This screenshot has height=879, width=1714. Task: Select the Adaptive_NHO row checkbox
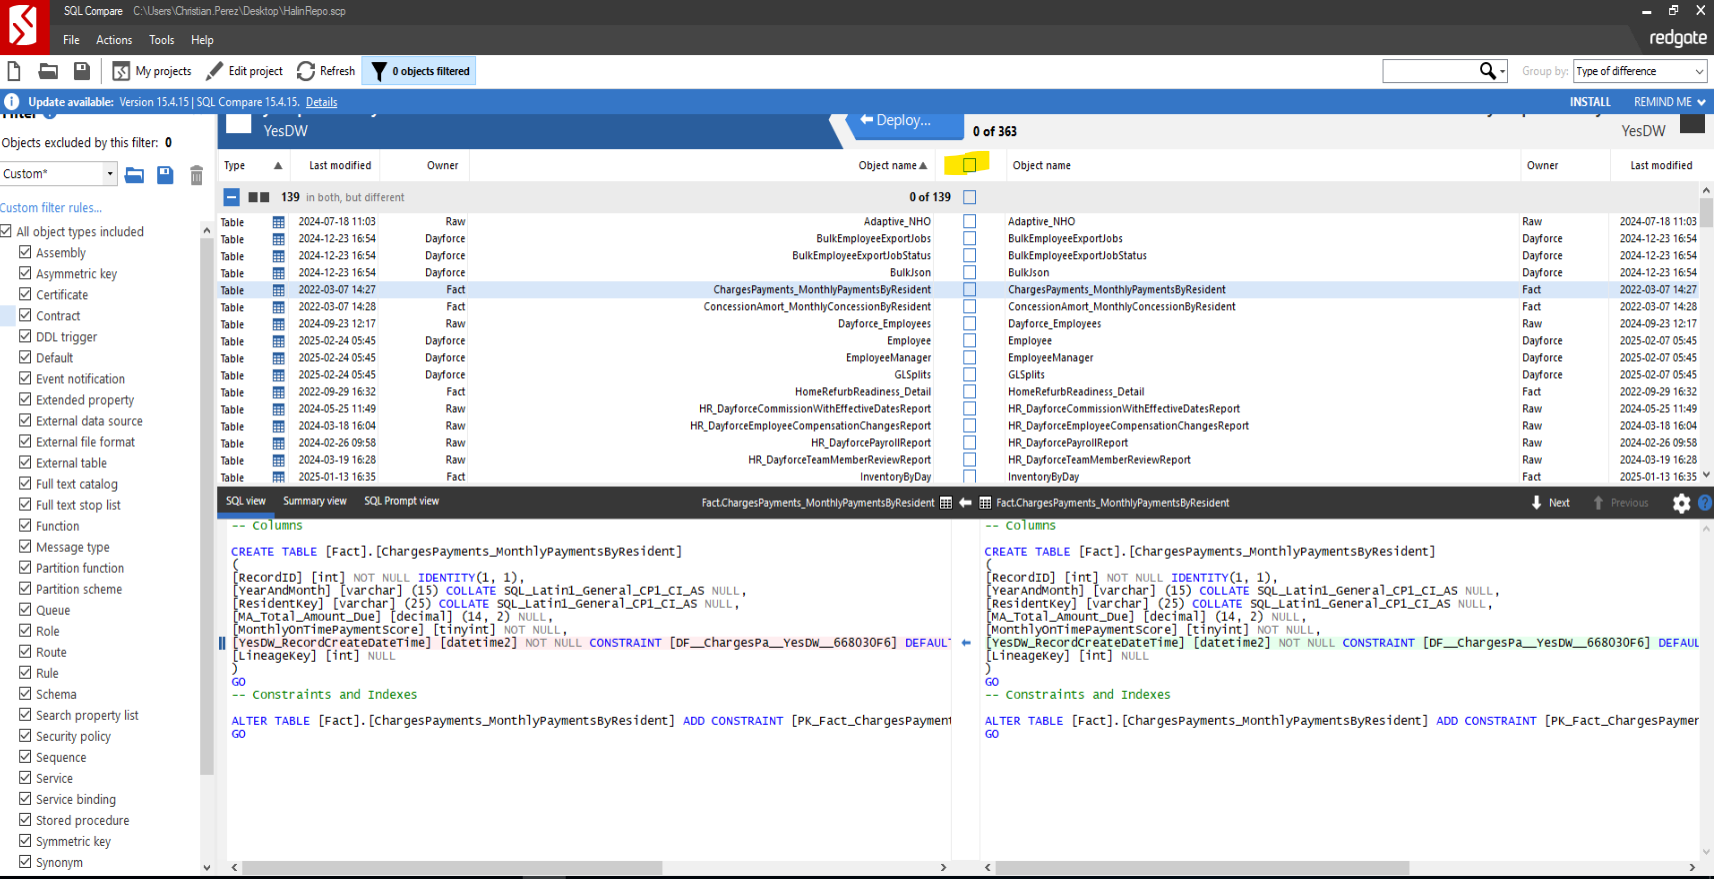tap(969, 221)
